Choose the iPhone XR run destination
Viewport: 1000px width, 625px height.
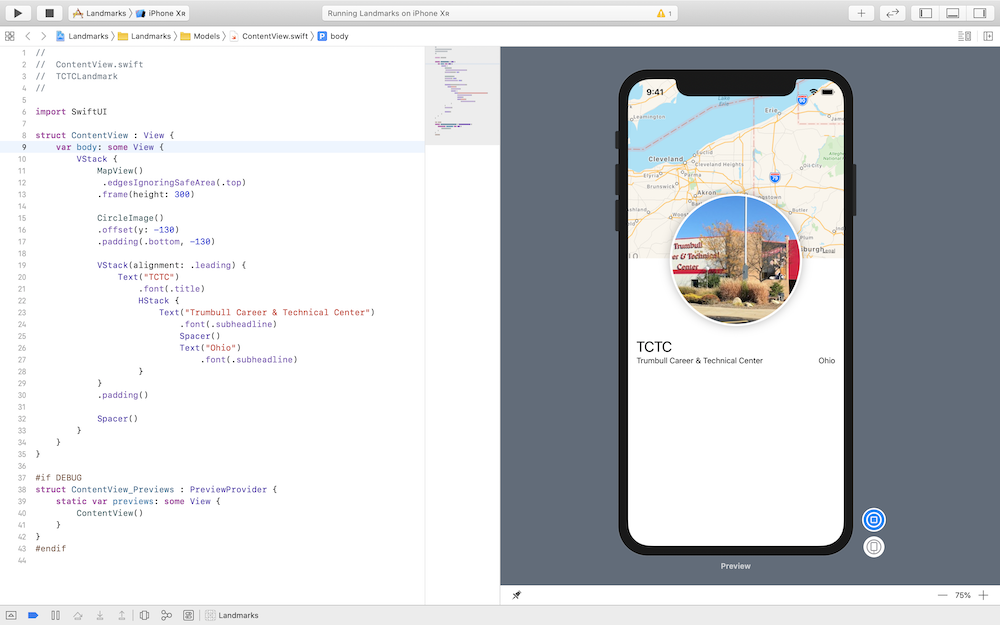[161, 13]
